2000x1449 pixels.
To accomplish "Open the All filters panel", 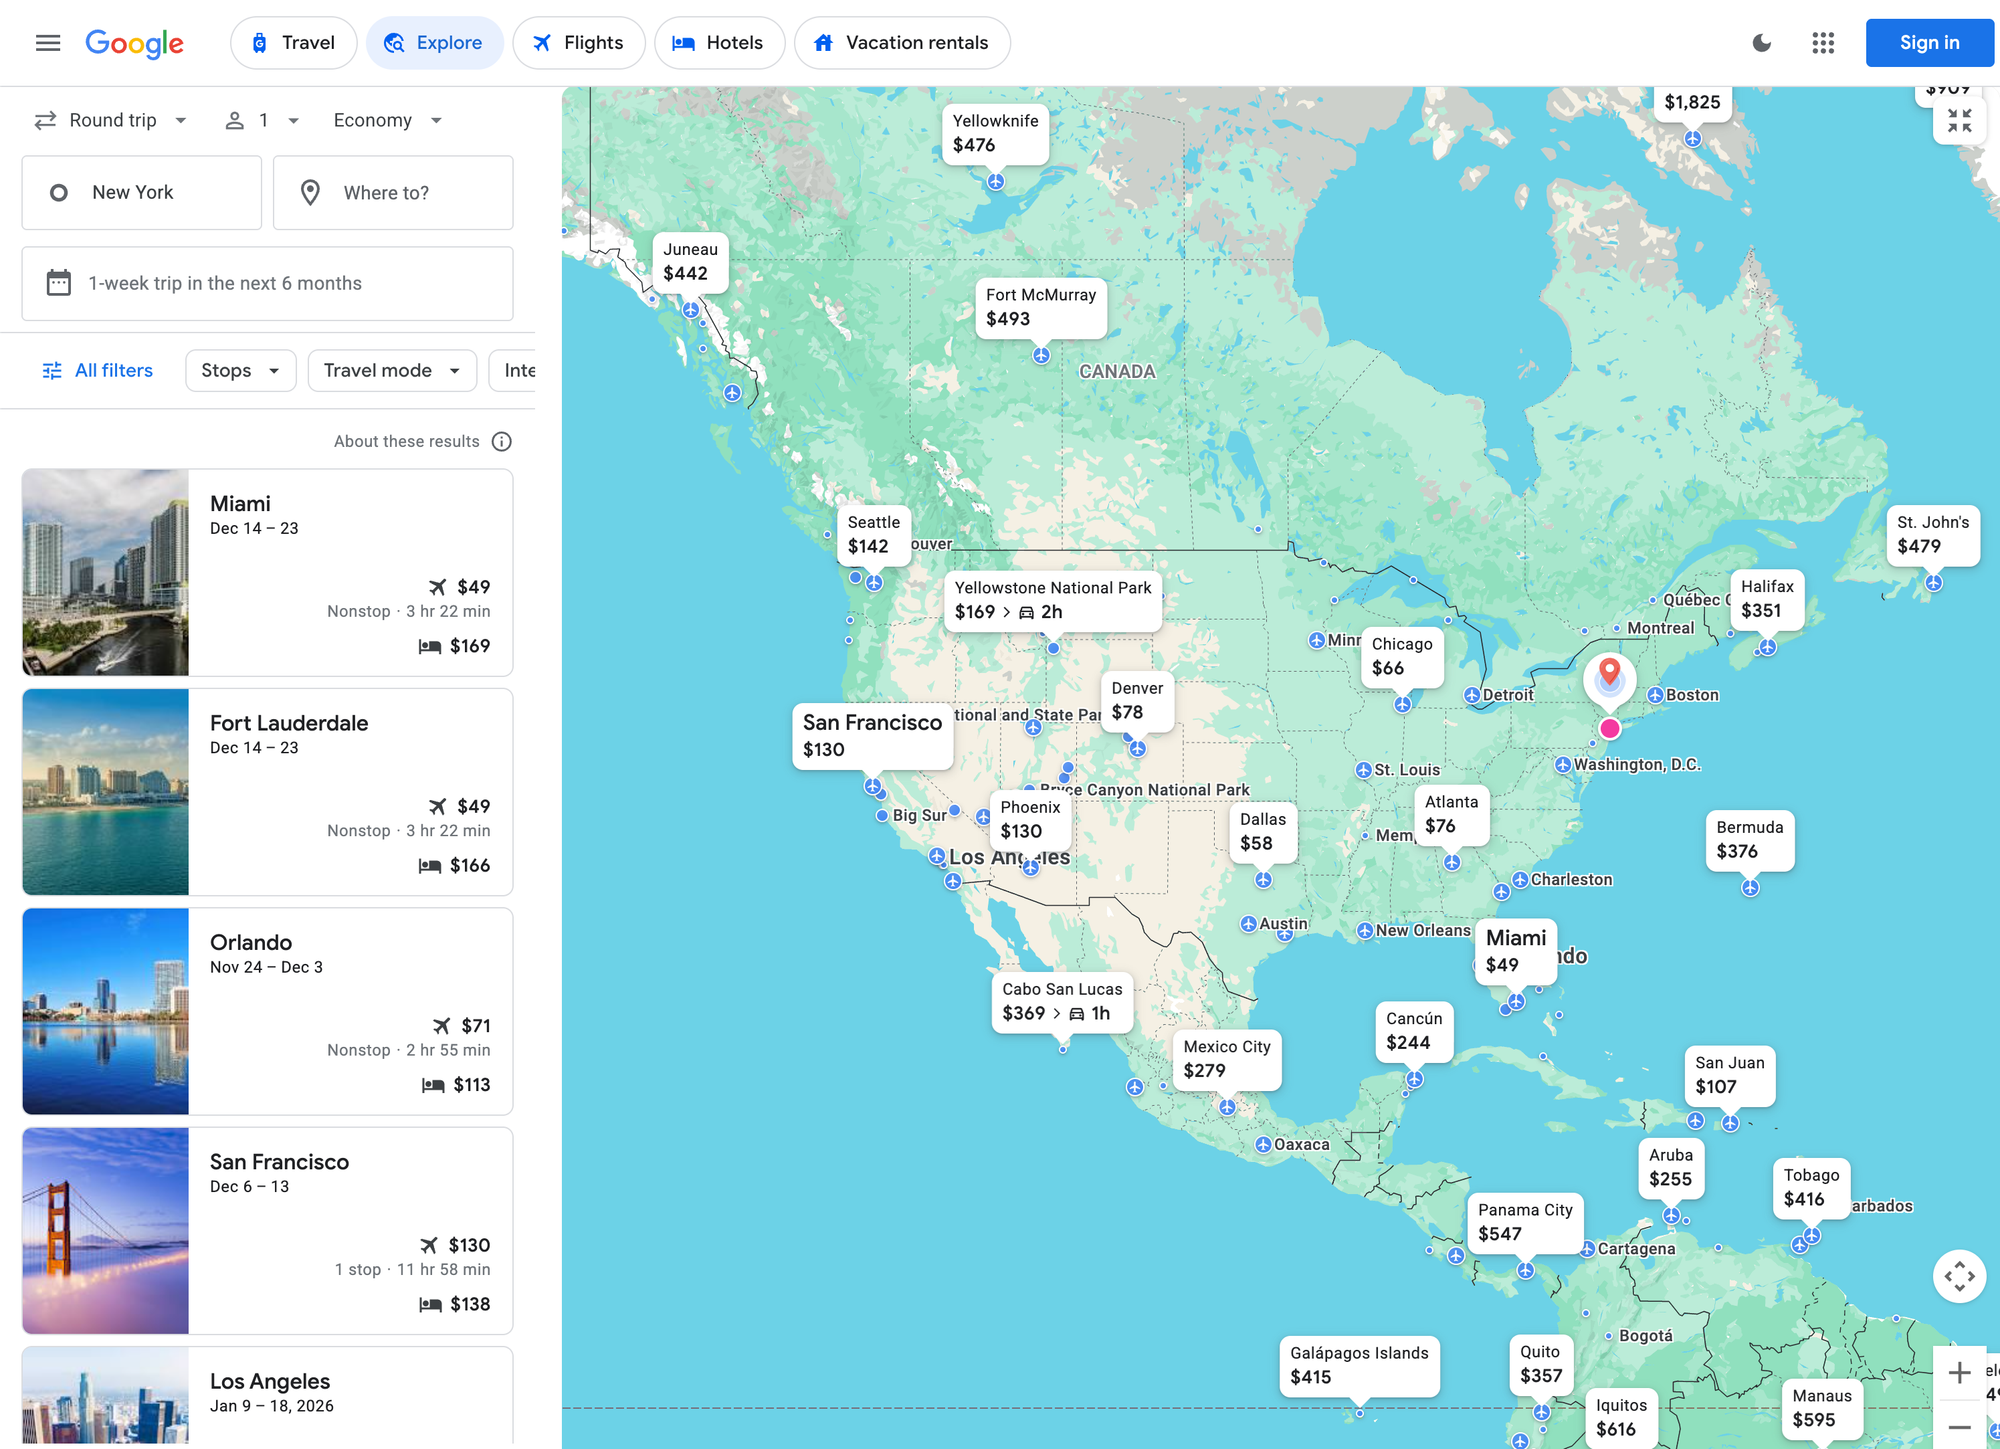I will (98, 371).
